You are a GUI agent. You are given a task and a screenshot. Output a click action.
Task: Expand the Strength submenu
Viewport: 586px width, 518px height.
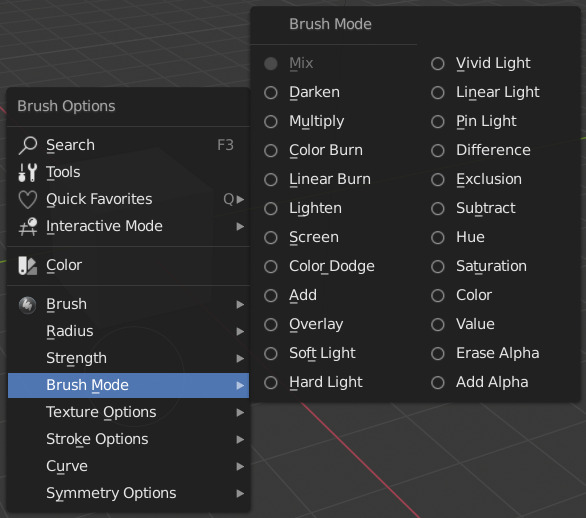pos(128,358)
